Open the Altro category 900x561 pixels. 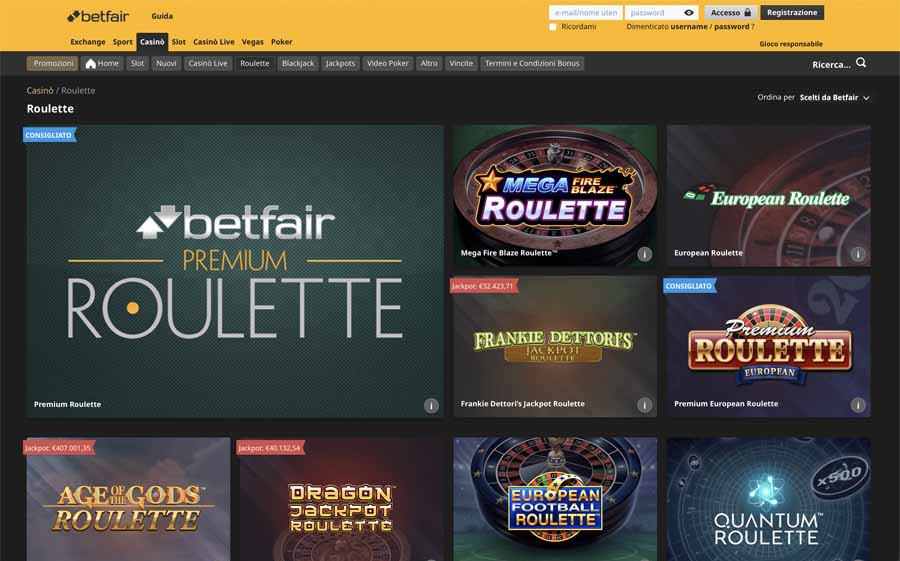click(x=429, y=63)
